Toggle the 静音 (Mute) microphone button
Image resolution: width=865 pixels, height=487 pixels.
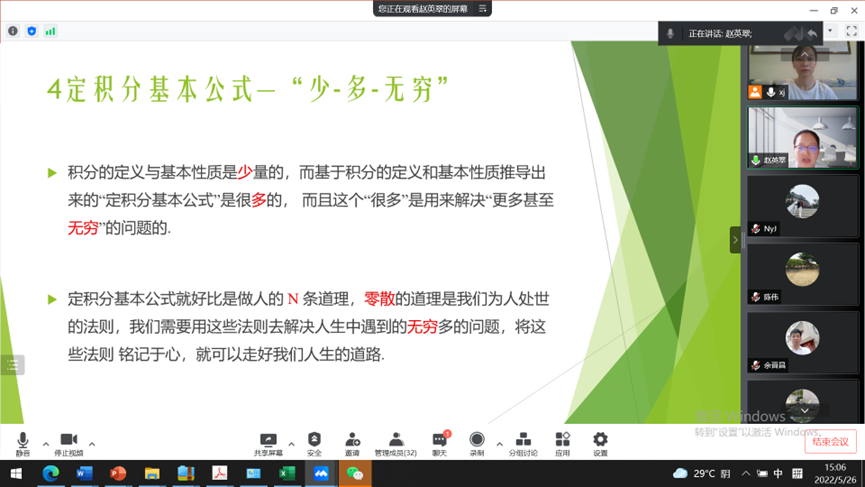pos(22,442)
